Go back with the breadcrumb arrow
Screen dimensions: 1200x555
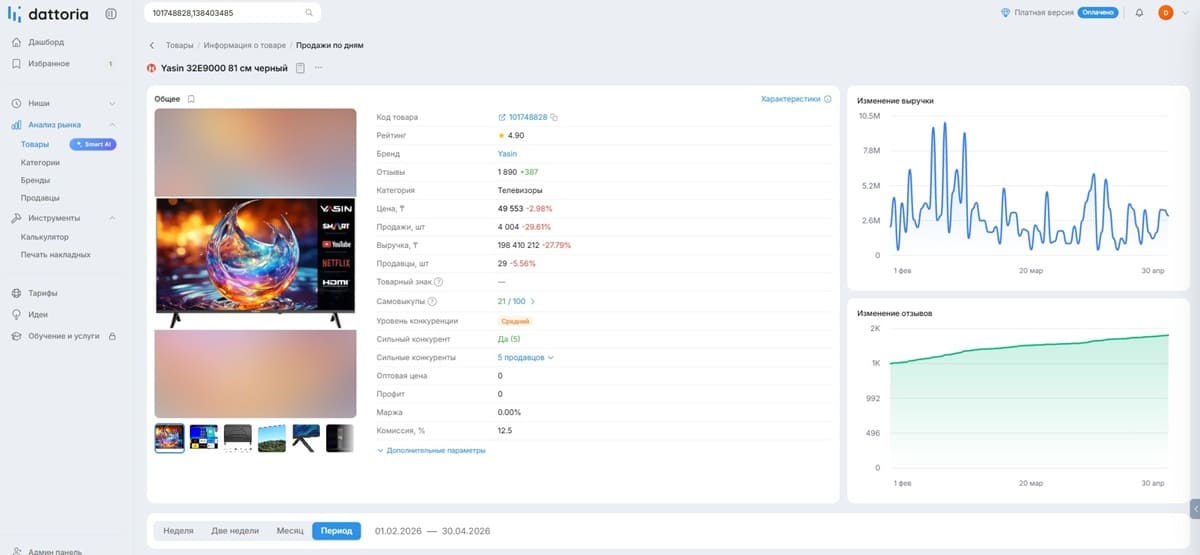coord(152,46)
